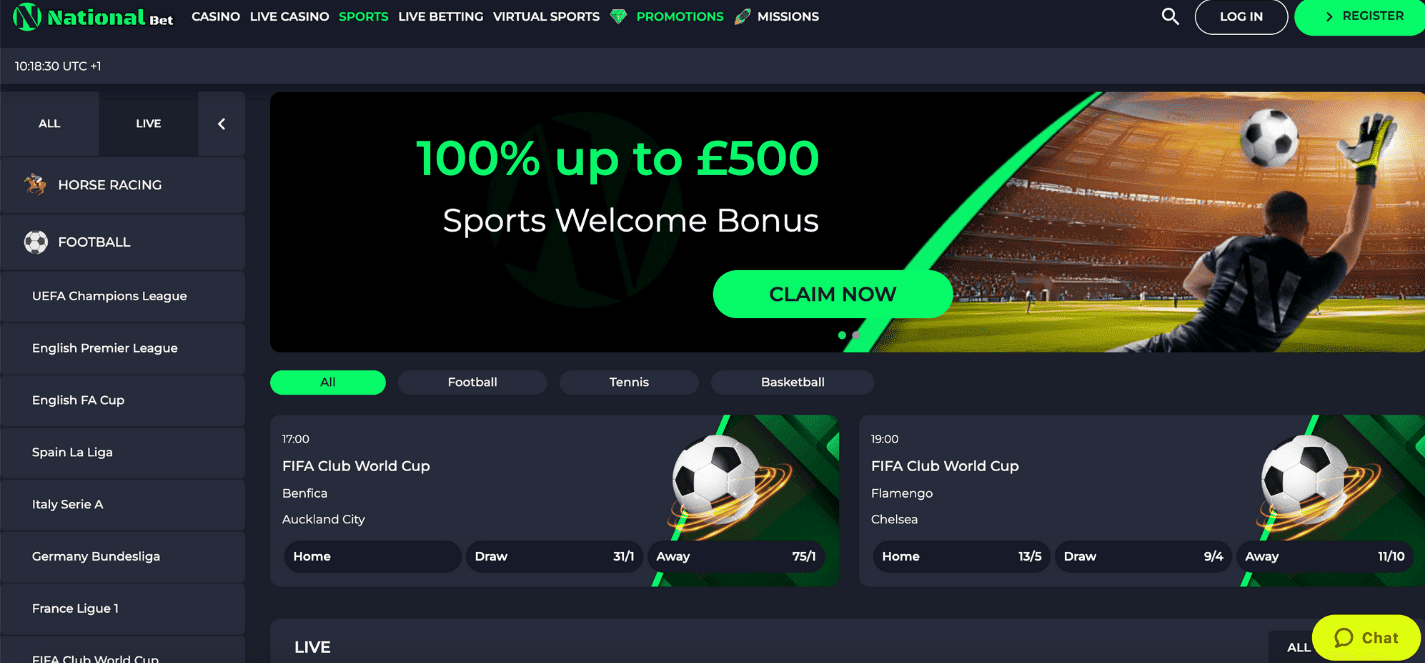
Task: Collapse sidebar with the left chevron
Action: tap(221, 124)
